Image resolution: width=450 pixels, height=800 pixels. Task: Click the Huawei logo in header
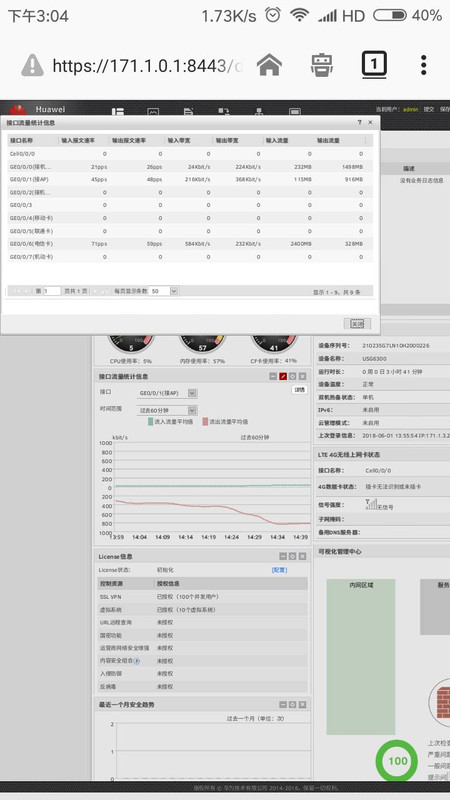pyautogui.click(x=18, y=109)
